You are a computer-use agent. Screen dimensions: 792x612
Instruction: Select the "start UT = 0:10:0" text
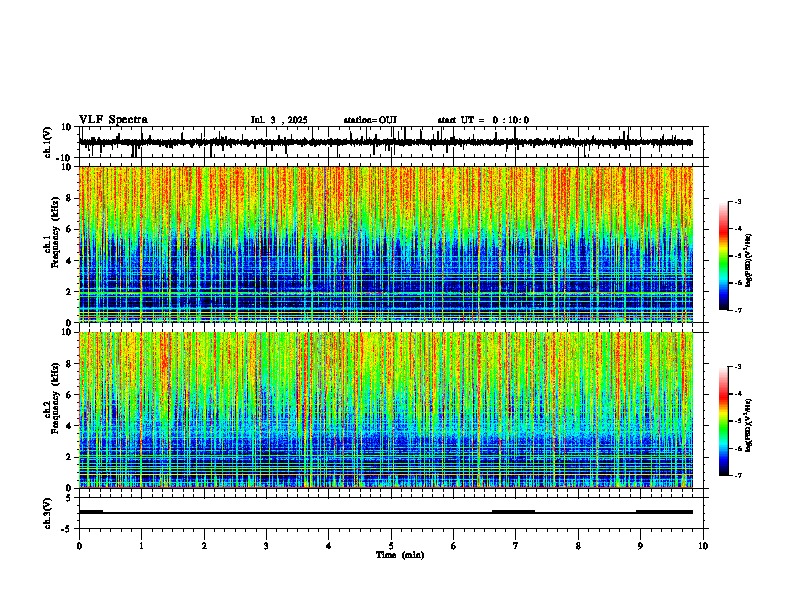483,120
